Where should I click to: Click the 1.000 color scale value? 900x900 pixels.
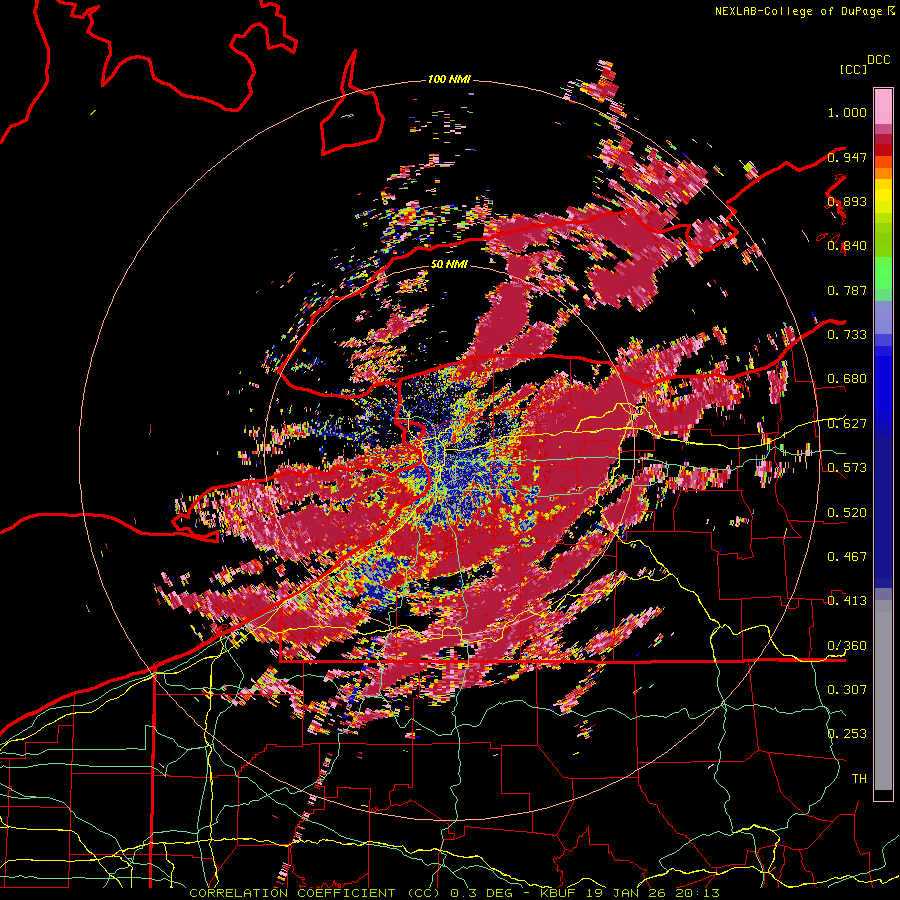tap(847, 112)
